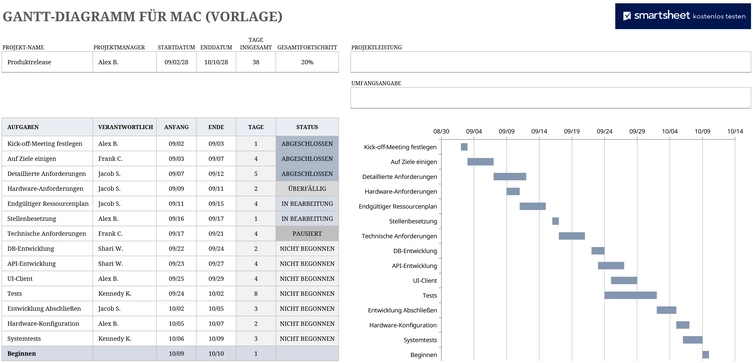
Task: Select the Shari W. cell for API-Entwicklung
Action: tap(125, 264)
